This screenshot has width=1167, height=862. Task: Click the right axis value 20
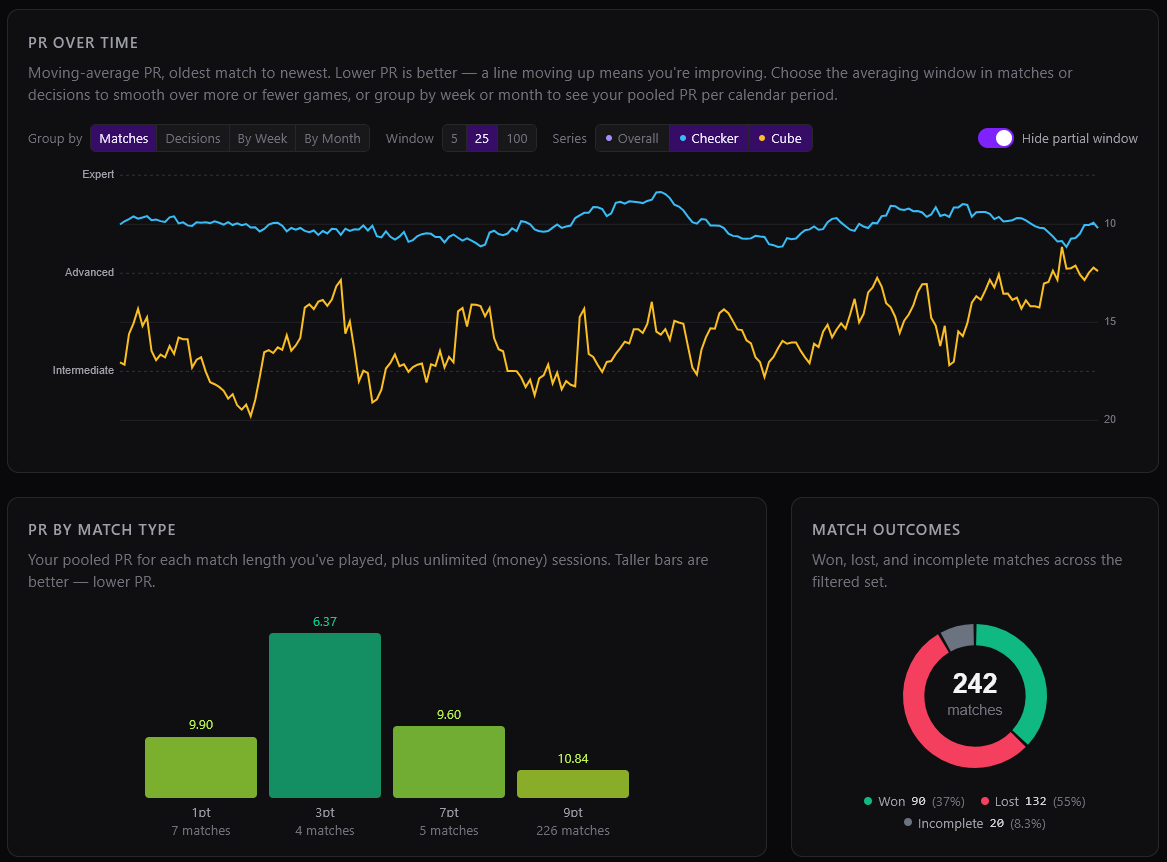click(x=1110, y=420)
